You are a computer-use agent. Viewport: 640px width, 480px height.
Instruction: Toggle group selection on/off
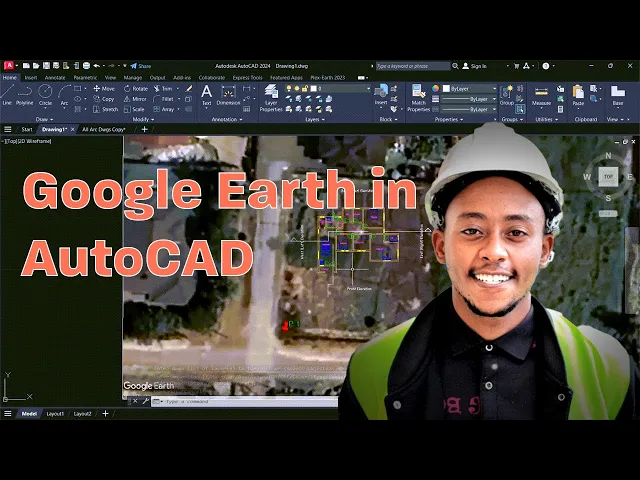(520, 109)
